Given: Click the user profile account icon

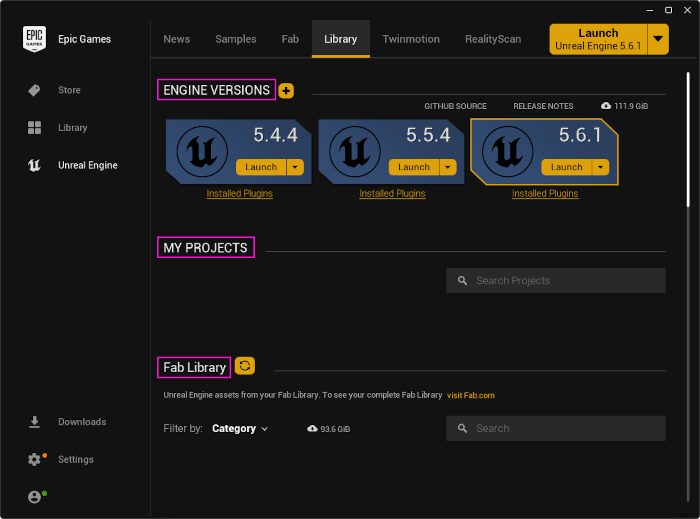Looking at the screenshot, I should point(34,497).
